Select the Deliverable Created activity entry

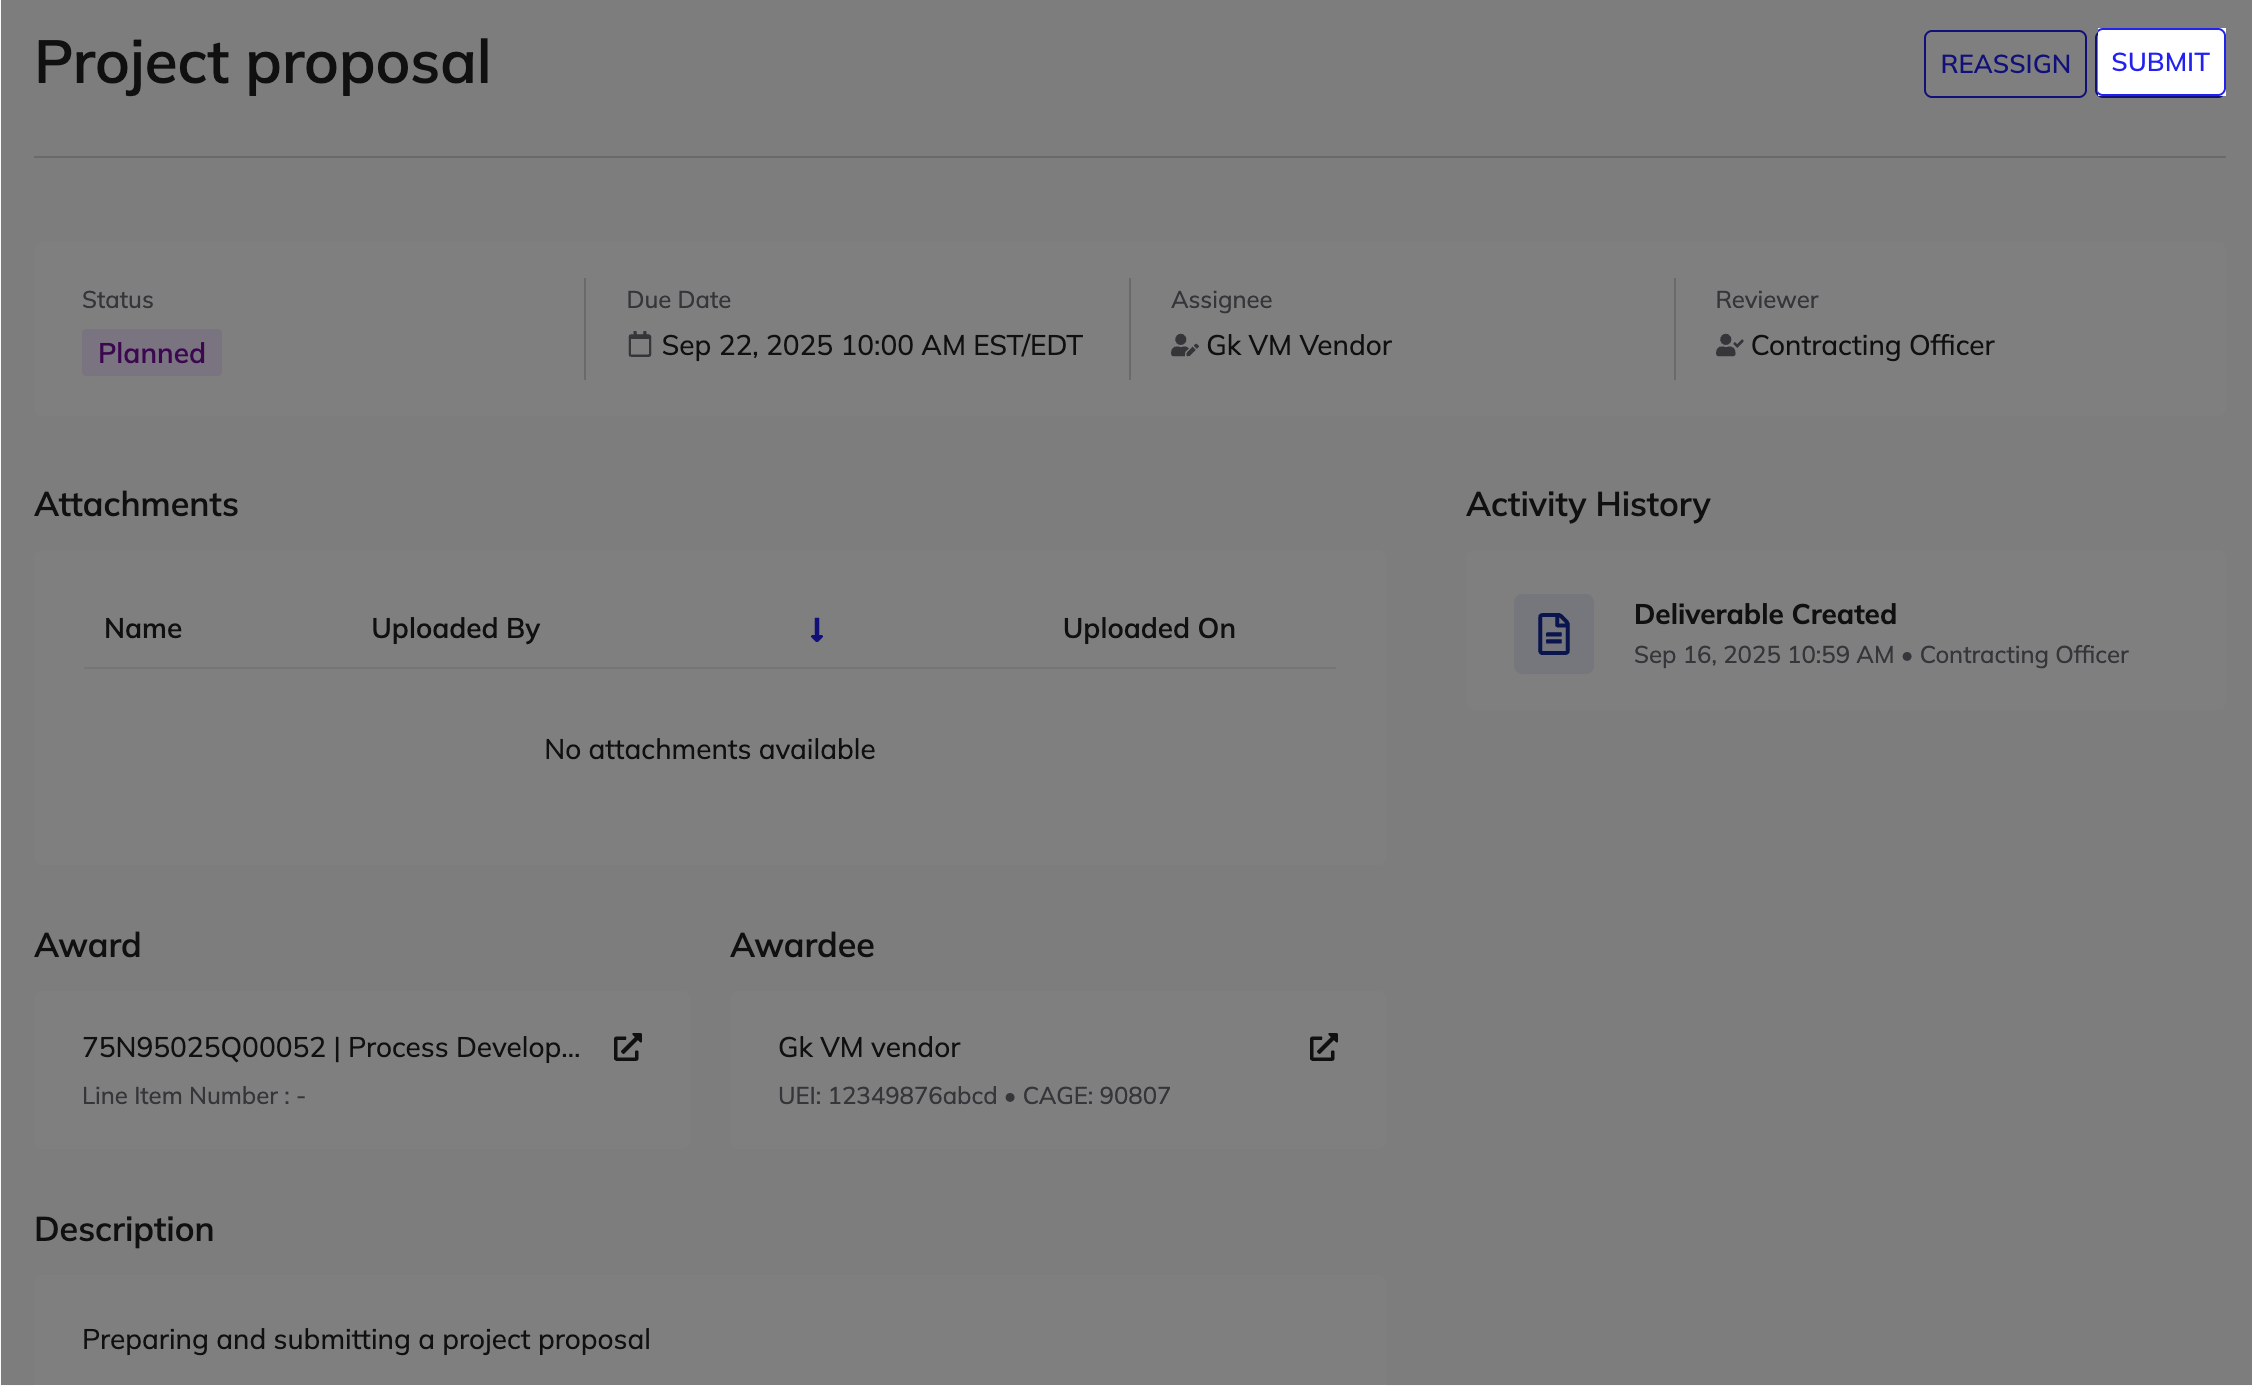[1765, 614]
